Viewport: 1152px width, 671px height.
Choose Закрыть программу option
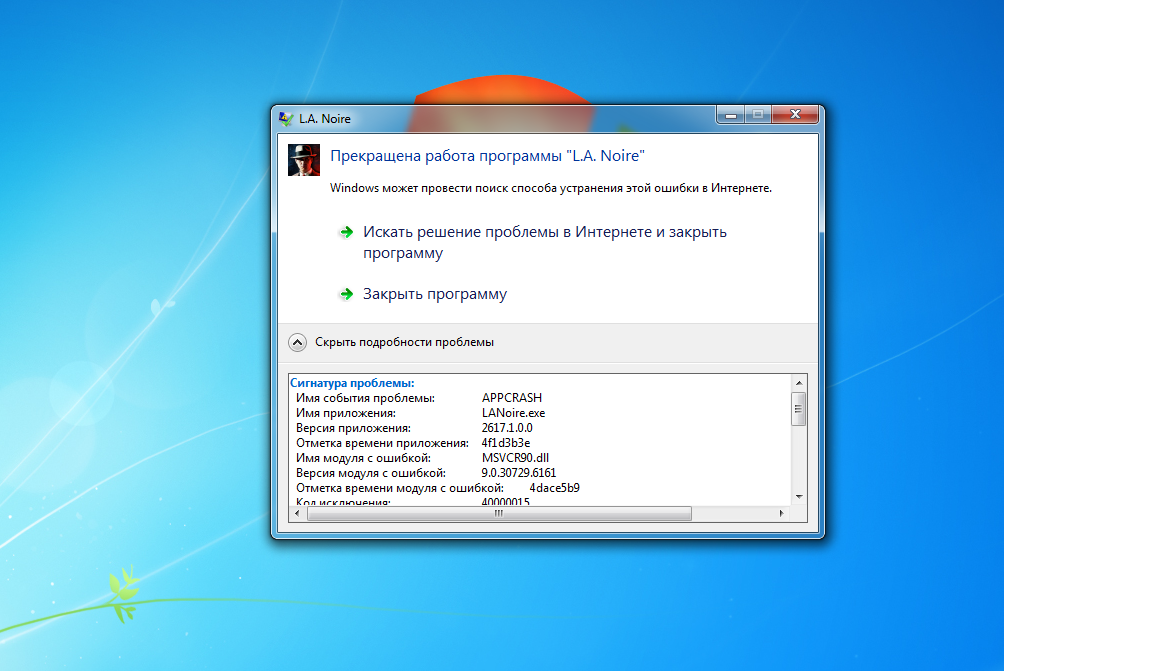434,294
